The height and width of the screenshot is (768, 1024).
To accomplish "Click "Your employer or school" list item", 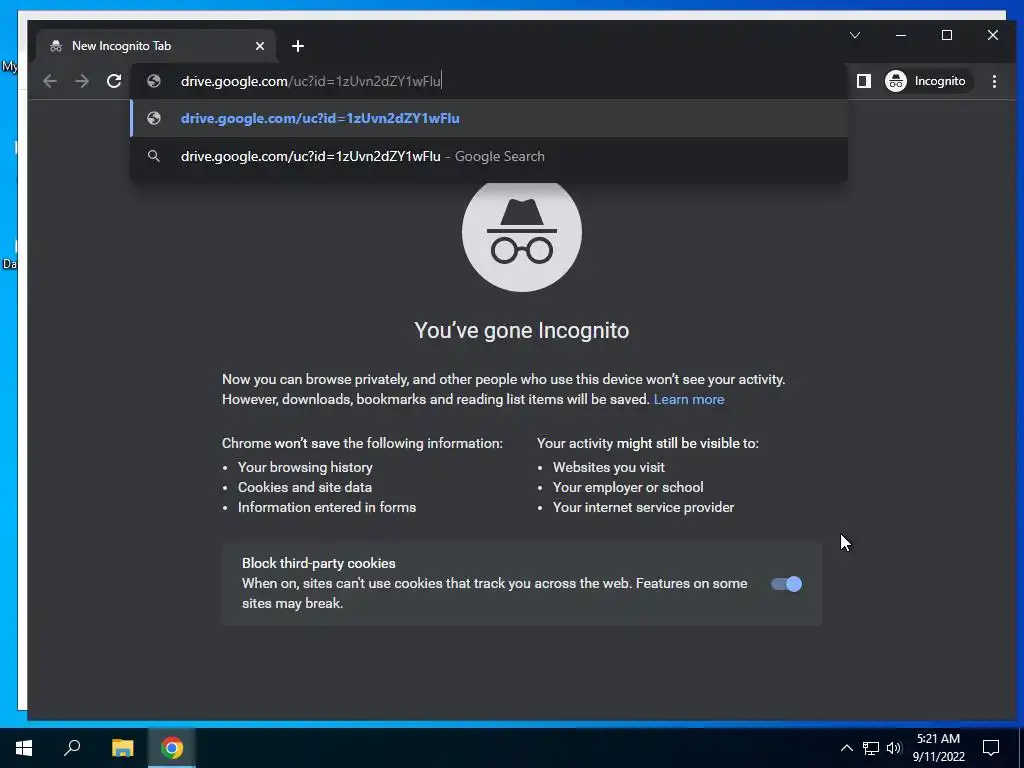I will [628, 487].
